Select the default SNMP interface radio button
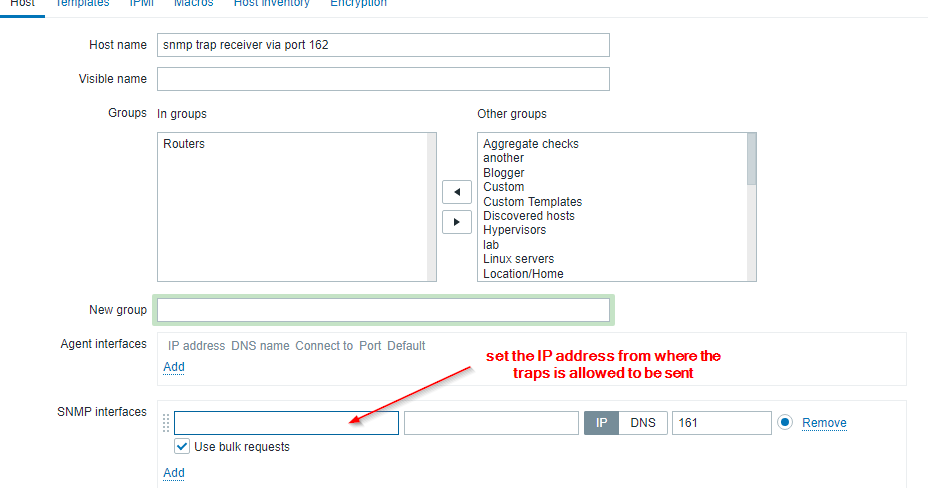The height and width of the screenshot is (488, 928). point(785,422)
